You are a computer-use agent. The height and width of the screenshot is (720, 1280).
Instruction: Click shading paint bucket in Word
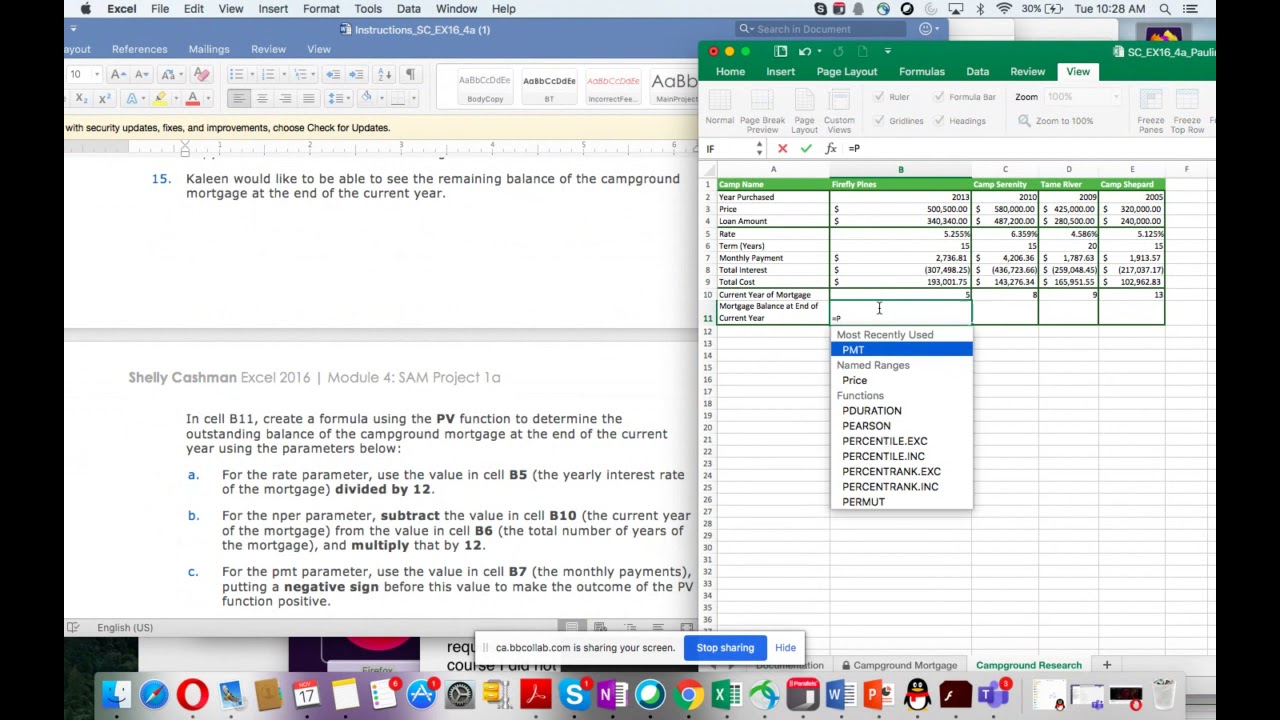[x=367, y=99]
